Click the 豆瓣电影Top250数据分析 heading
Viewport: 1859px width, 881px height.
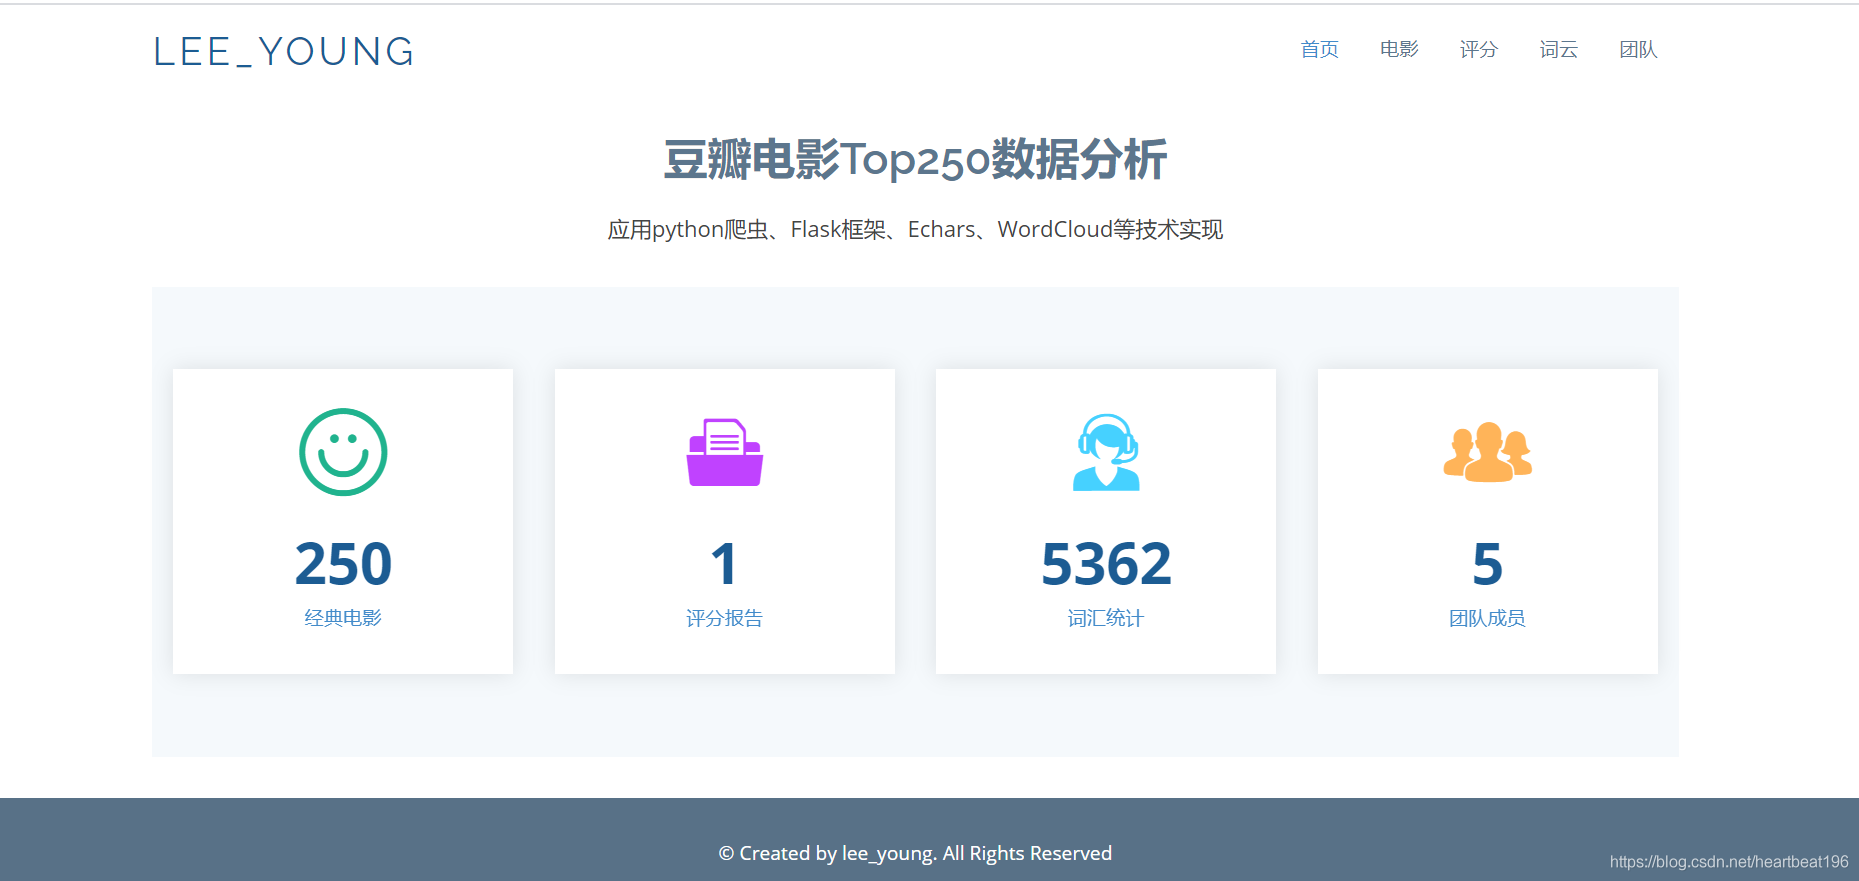[x=915, y=160]
